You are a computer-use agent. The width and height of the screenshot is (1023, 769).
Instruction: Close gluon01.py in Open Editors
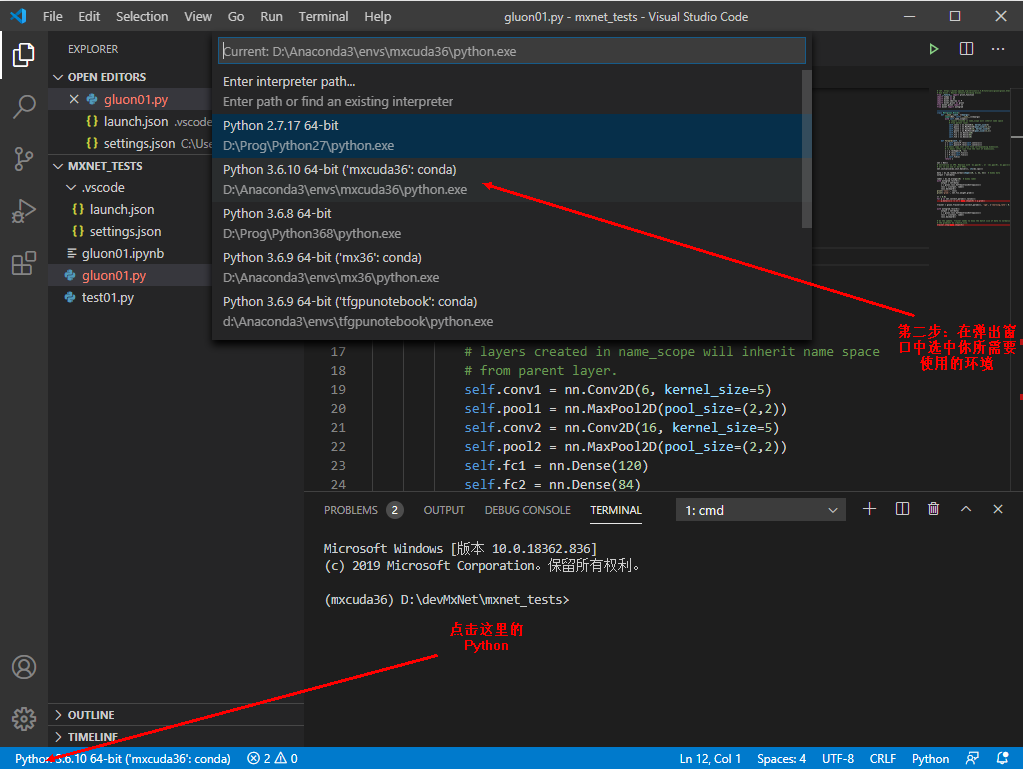point(74,99)
